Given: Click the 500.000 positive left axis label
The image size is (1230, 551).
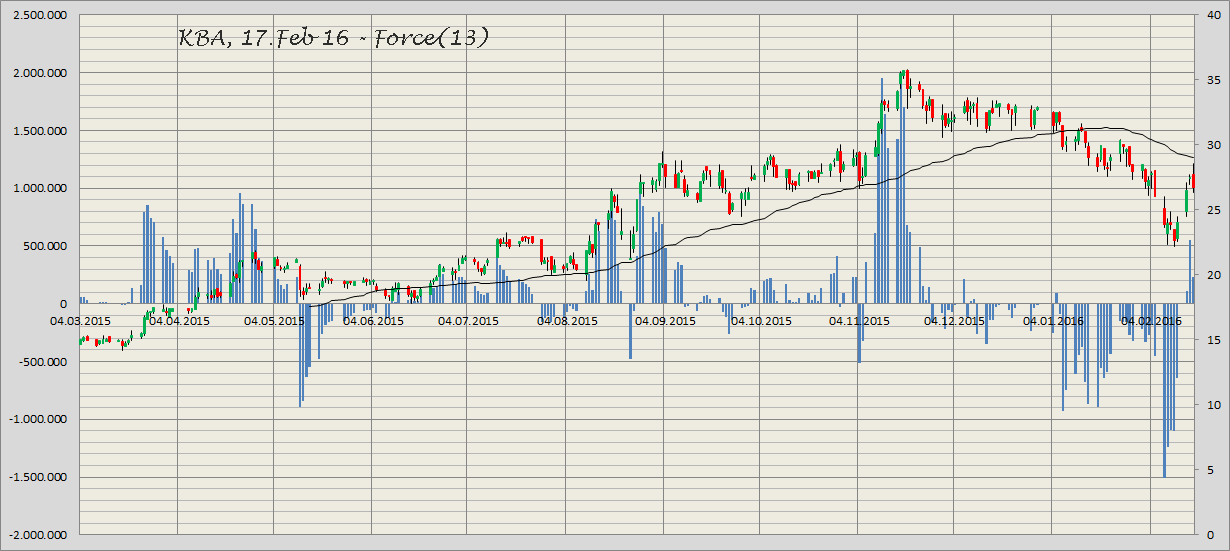Looking at the screenshot, I should coord(46,246).
